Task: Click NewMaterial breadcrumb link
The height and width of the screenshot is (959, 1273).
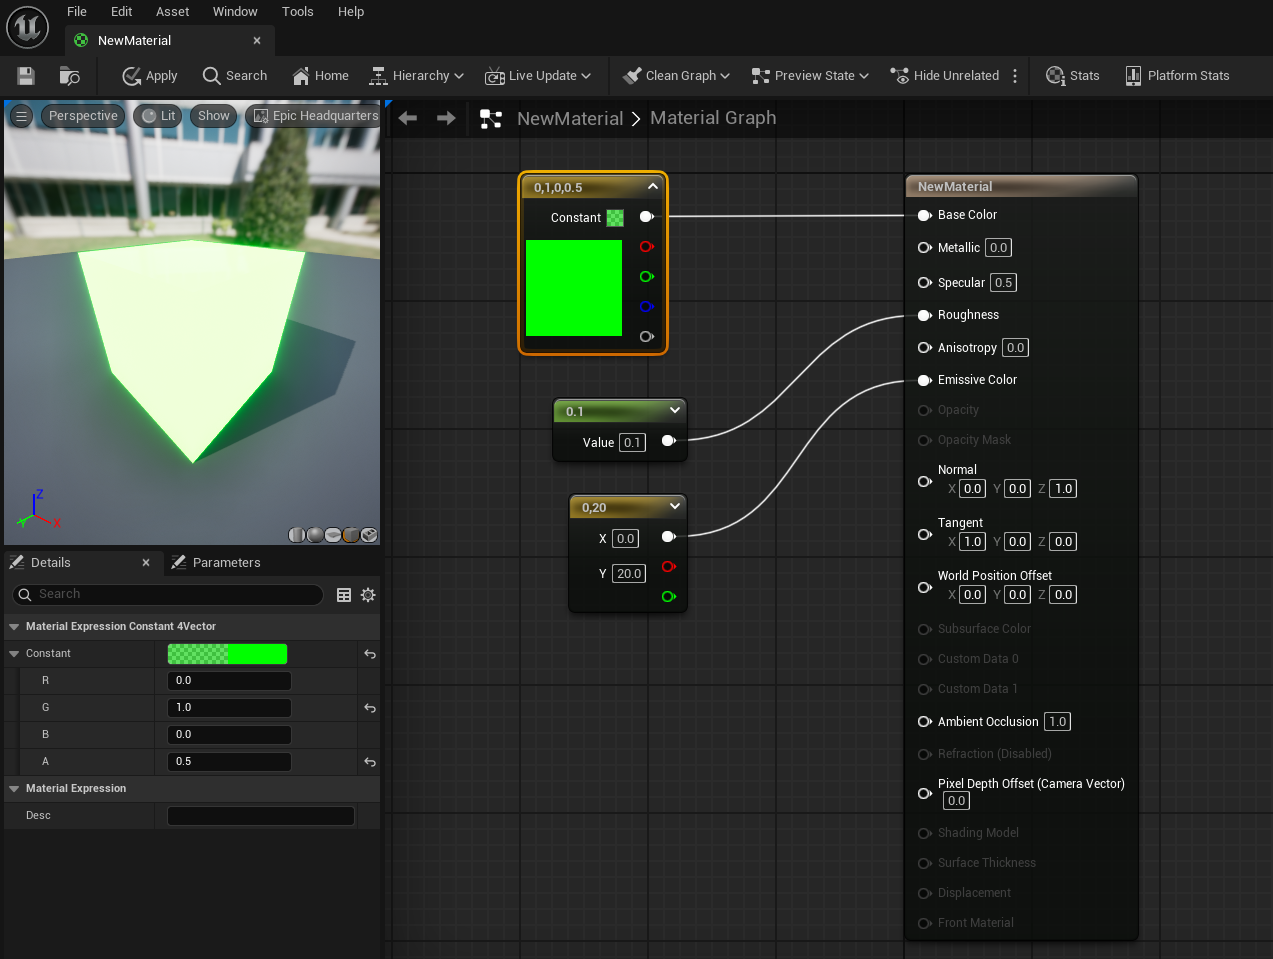Action: 570,118
